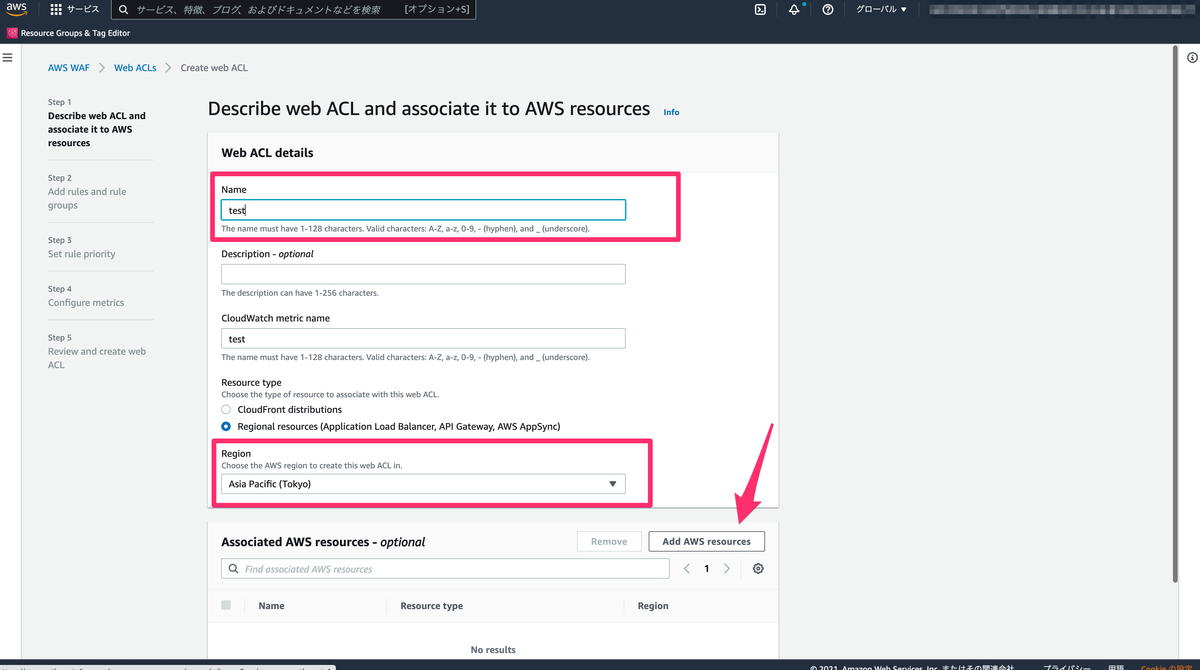Image resolution: width=1200 pixels, height=670 pixels.
Task: Toggle the select-all checkbox in resources table
Action: point(226,605)
